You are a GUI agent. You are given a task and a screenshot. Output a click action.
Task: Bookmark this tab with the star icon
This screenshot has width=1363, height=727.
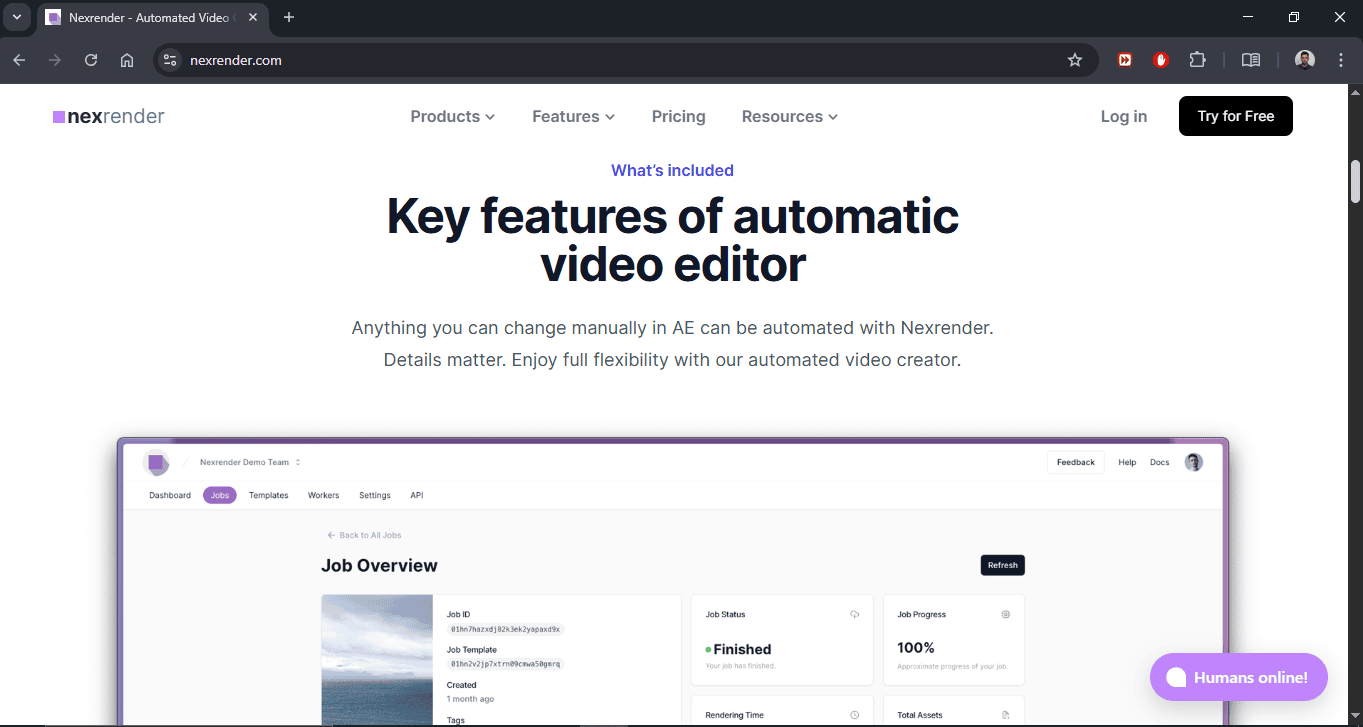click(x=1075, y=60)
